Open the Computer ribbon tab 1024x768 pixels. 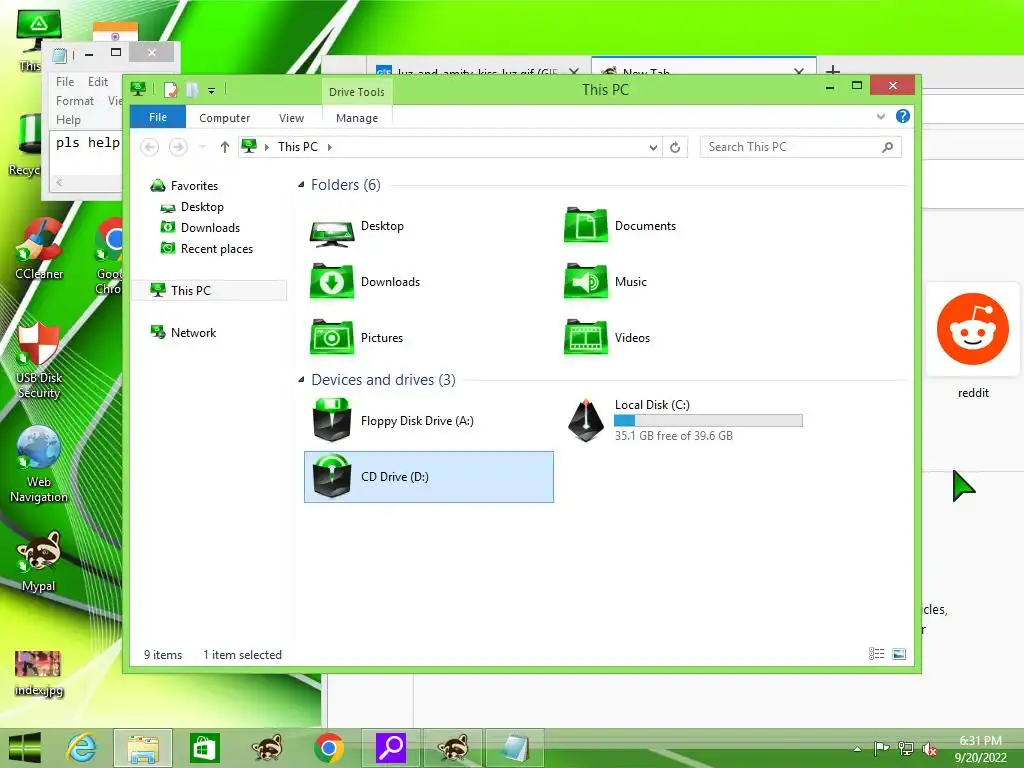[225, 118]
